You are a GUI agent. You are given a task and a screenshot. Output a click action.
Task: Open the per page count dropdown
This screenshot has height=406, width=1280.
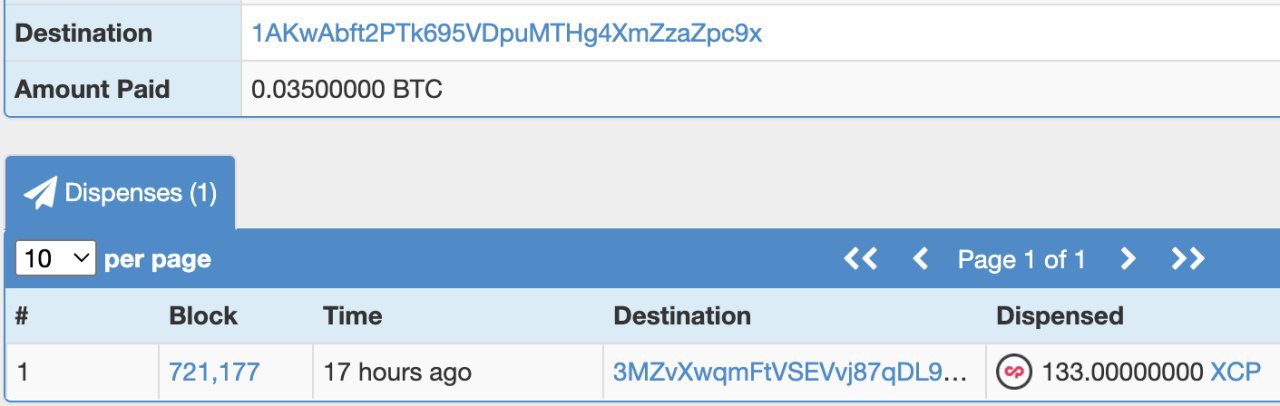[55, 259]
